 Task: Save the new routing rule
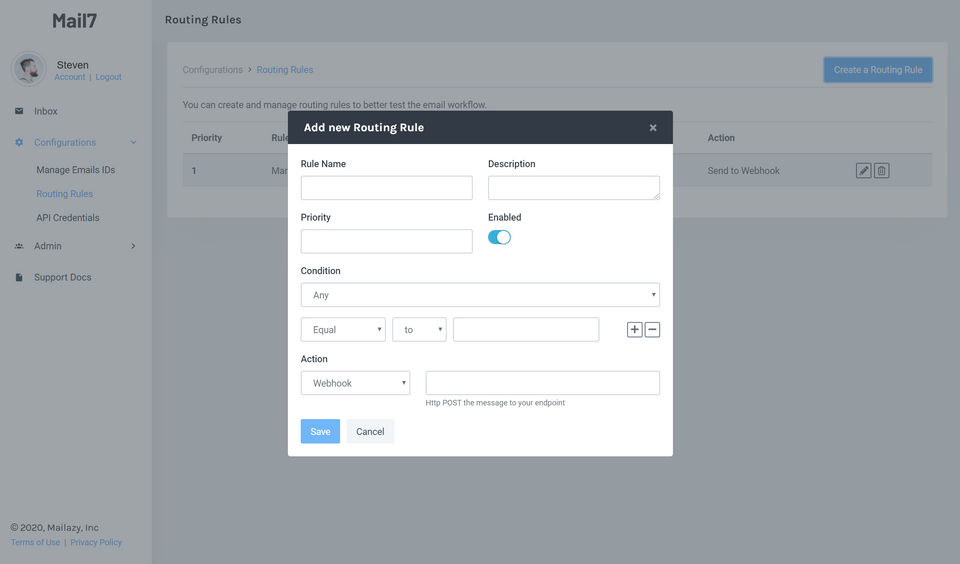(320, 432)
